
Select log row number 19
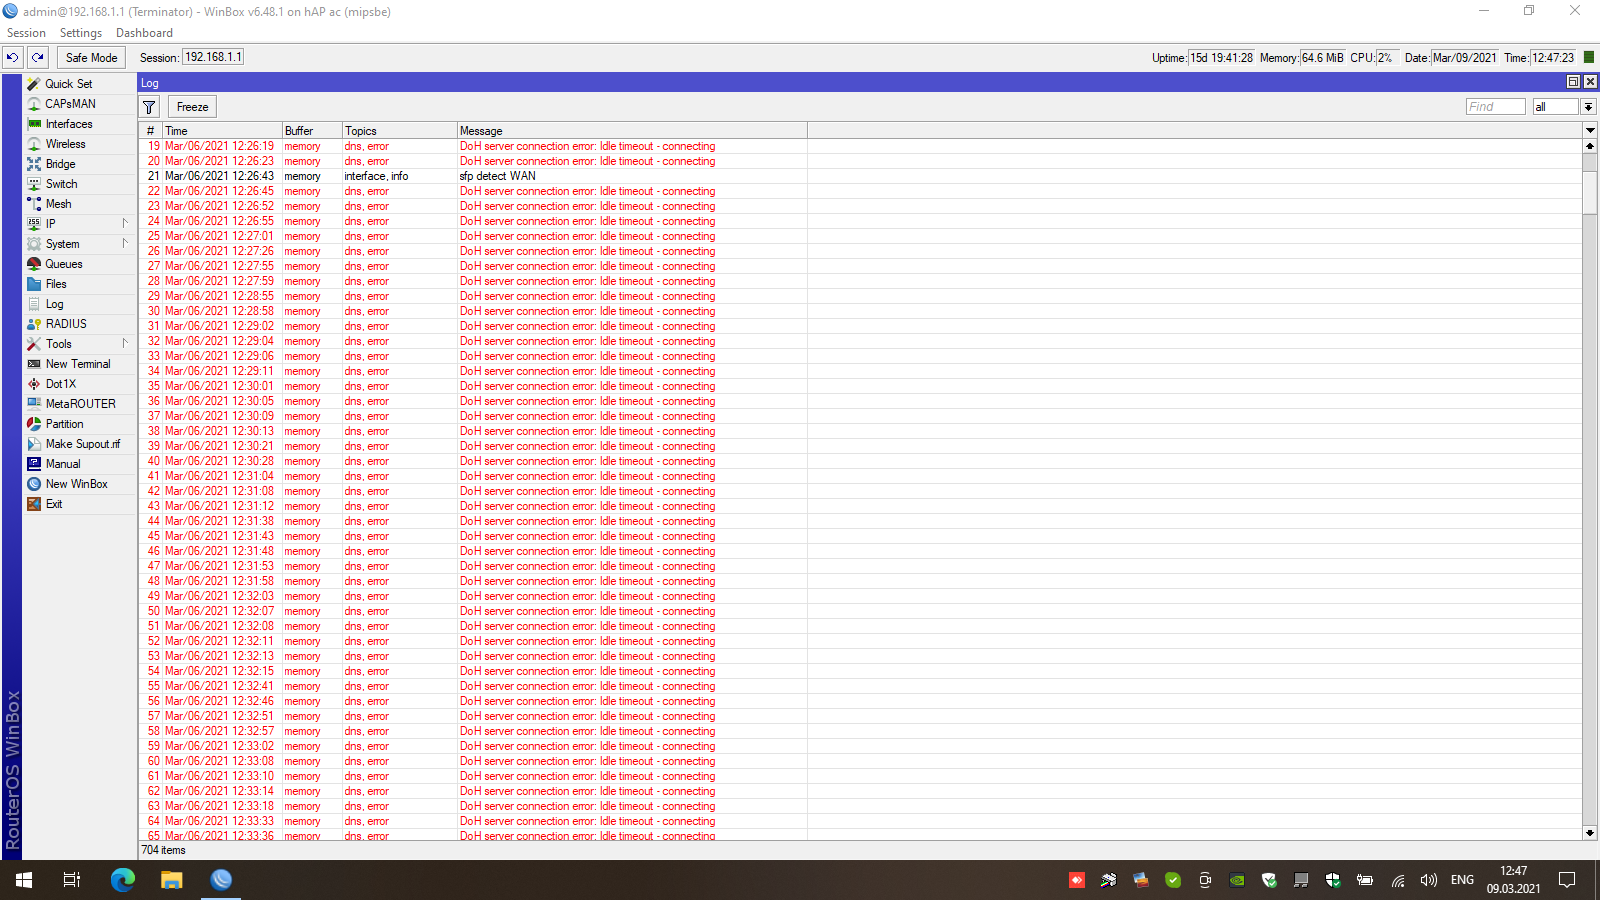tap(860, 146)
